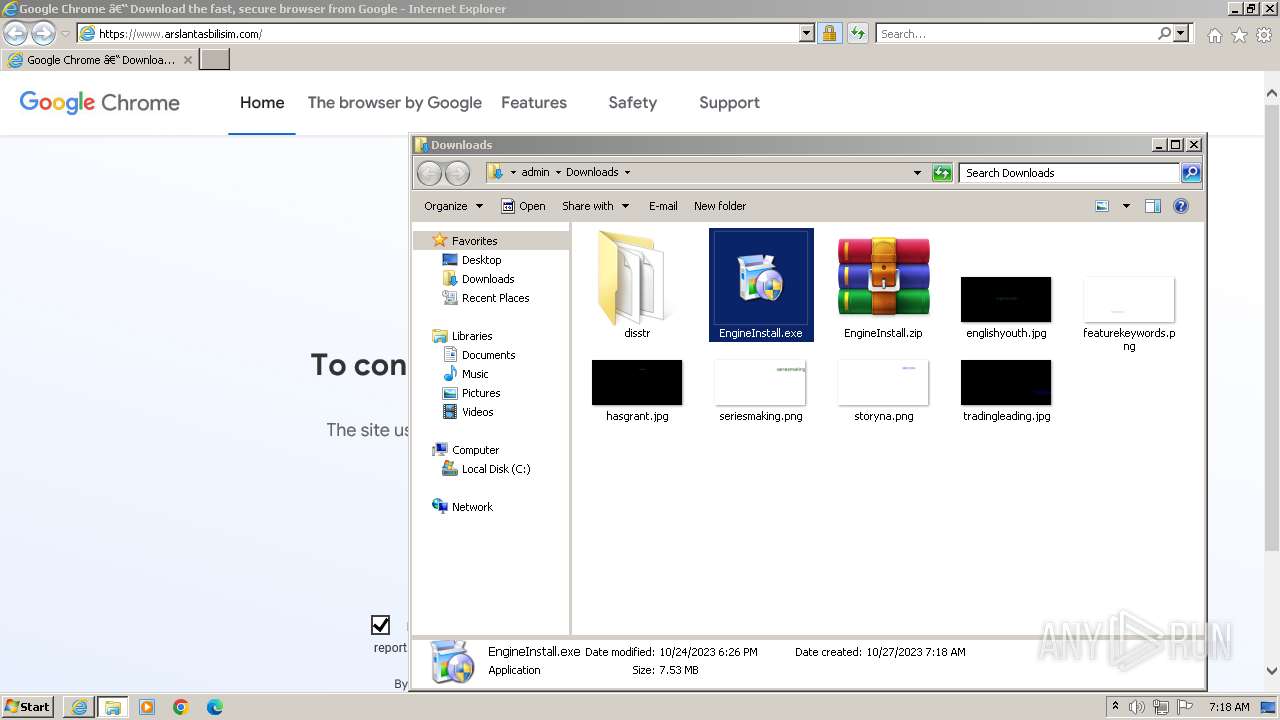Open the Share with dropdown
This screenshot has height=720, width=1280.
tap(595, 206)
